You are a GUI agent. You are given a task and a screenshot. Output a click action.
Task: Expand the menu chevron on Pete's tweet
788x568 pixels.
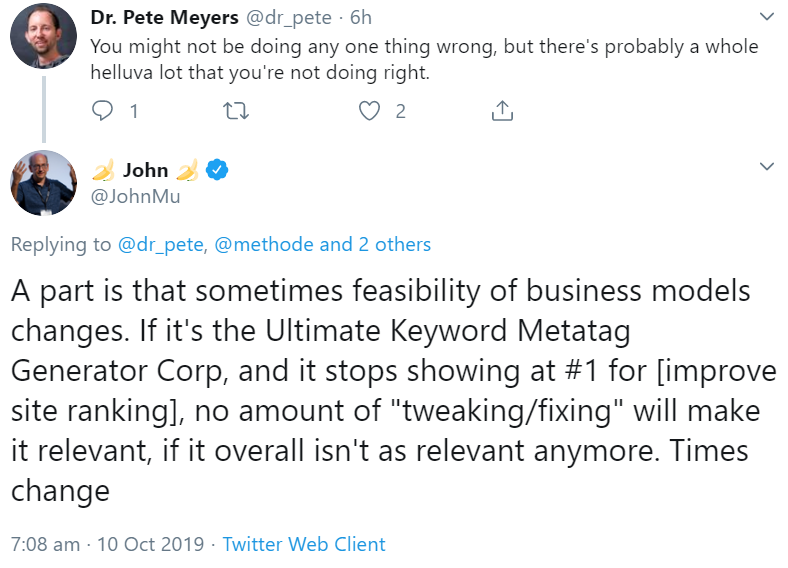[x=767, y=17]
